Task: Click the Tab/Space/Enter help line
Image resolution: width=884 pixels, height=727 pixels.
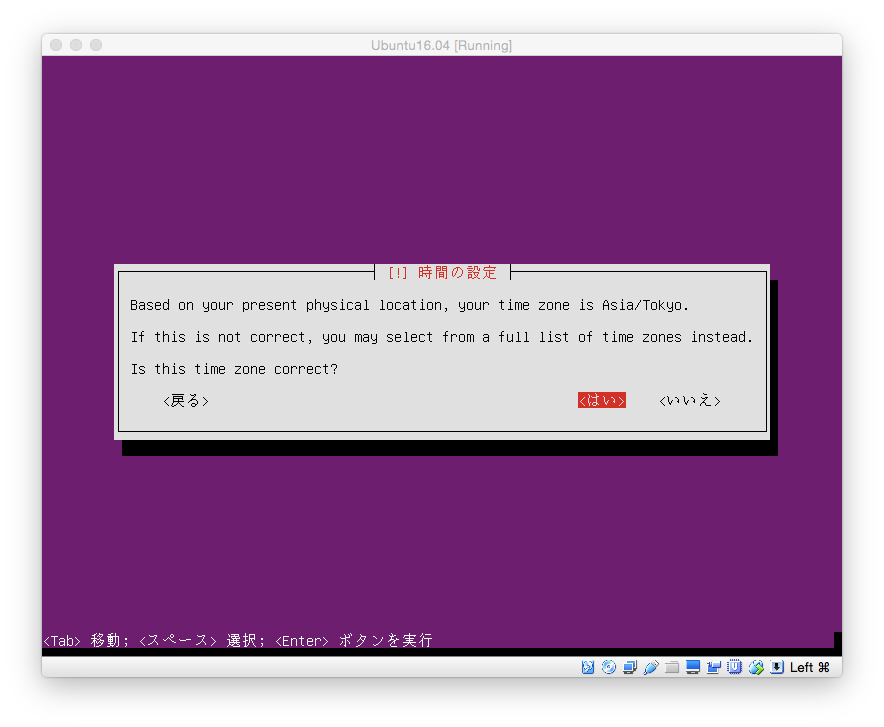Action: pos(238,640)
